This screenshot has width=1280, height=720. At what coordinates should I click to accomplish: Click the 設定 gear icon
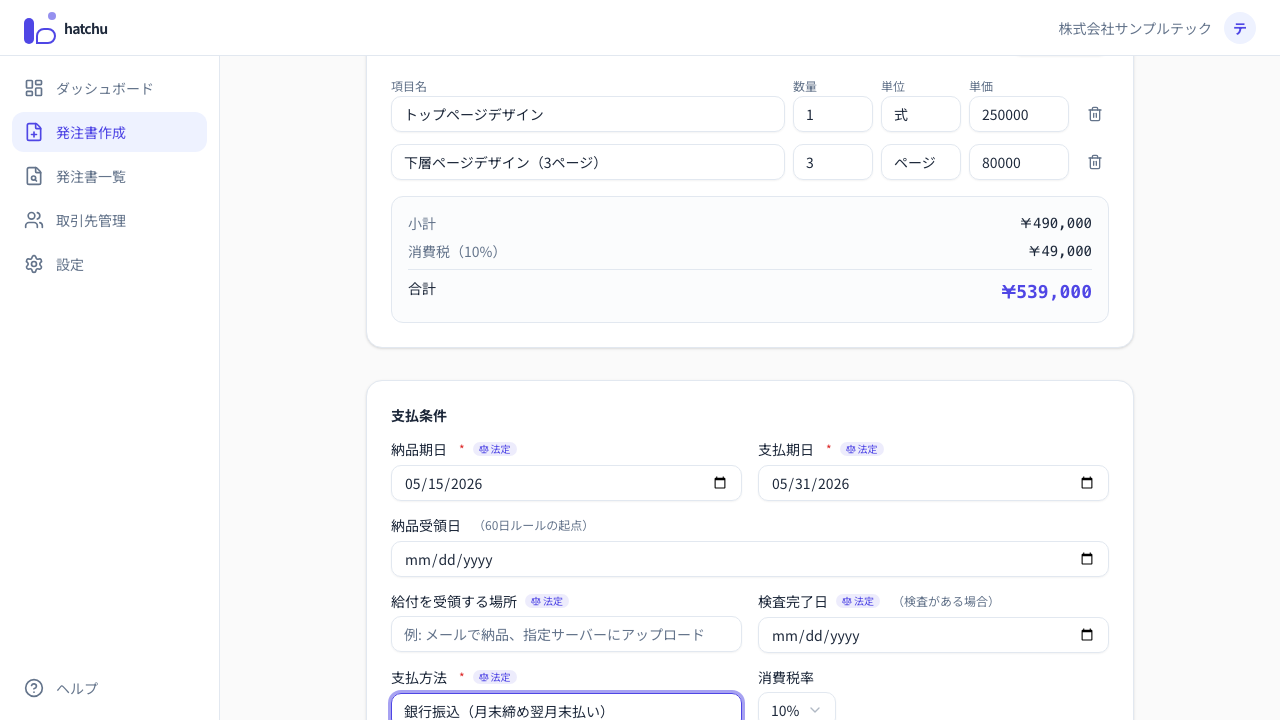(x=34, y=264)
